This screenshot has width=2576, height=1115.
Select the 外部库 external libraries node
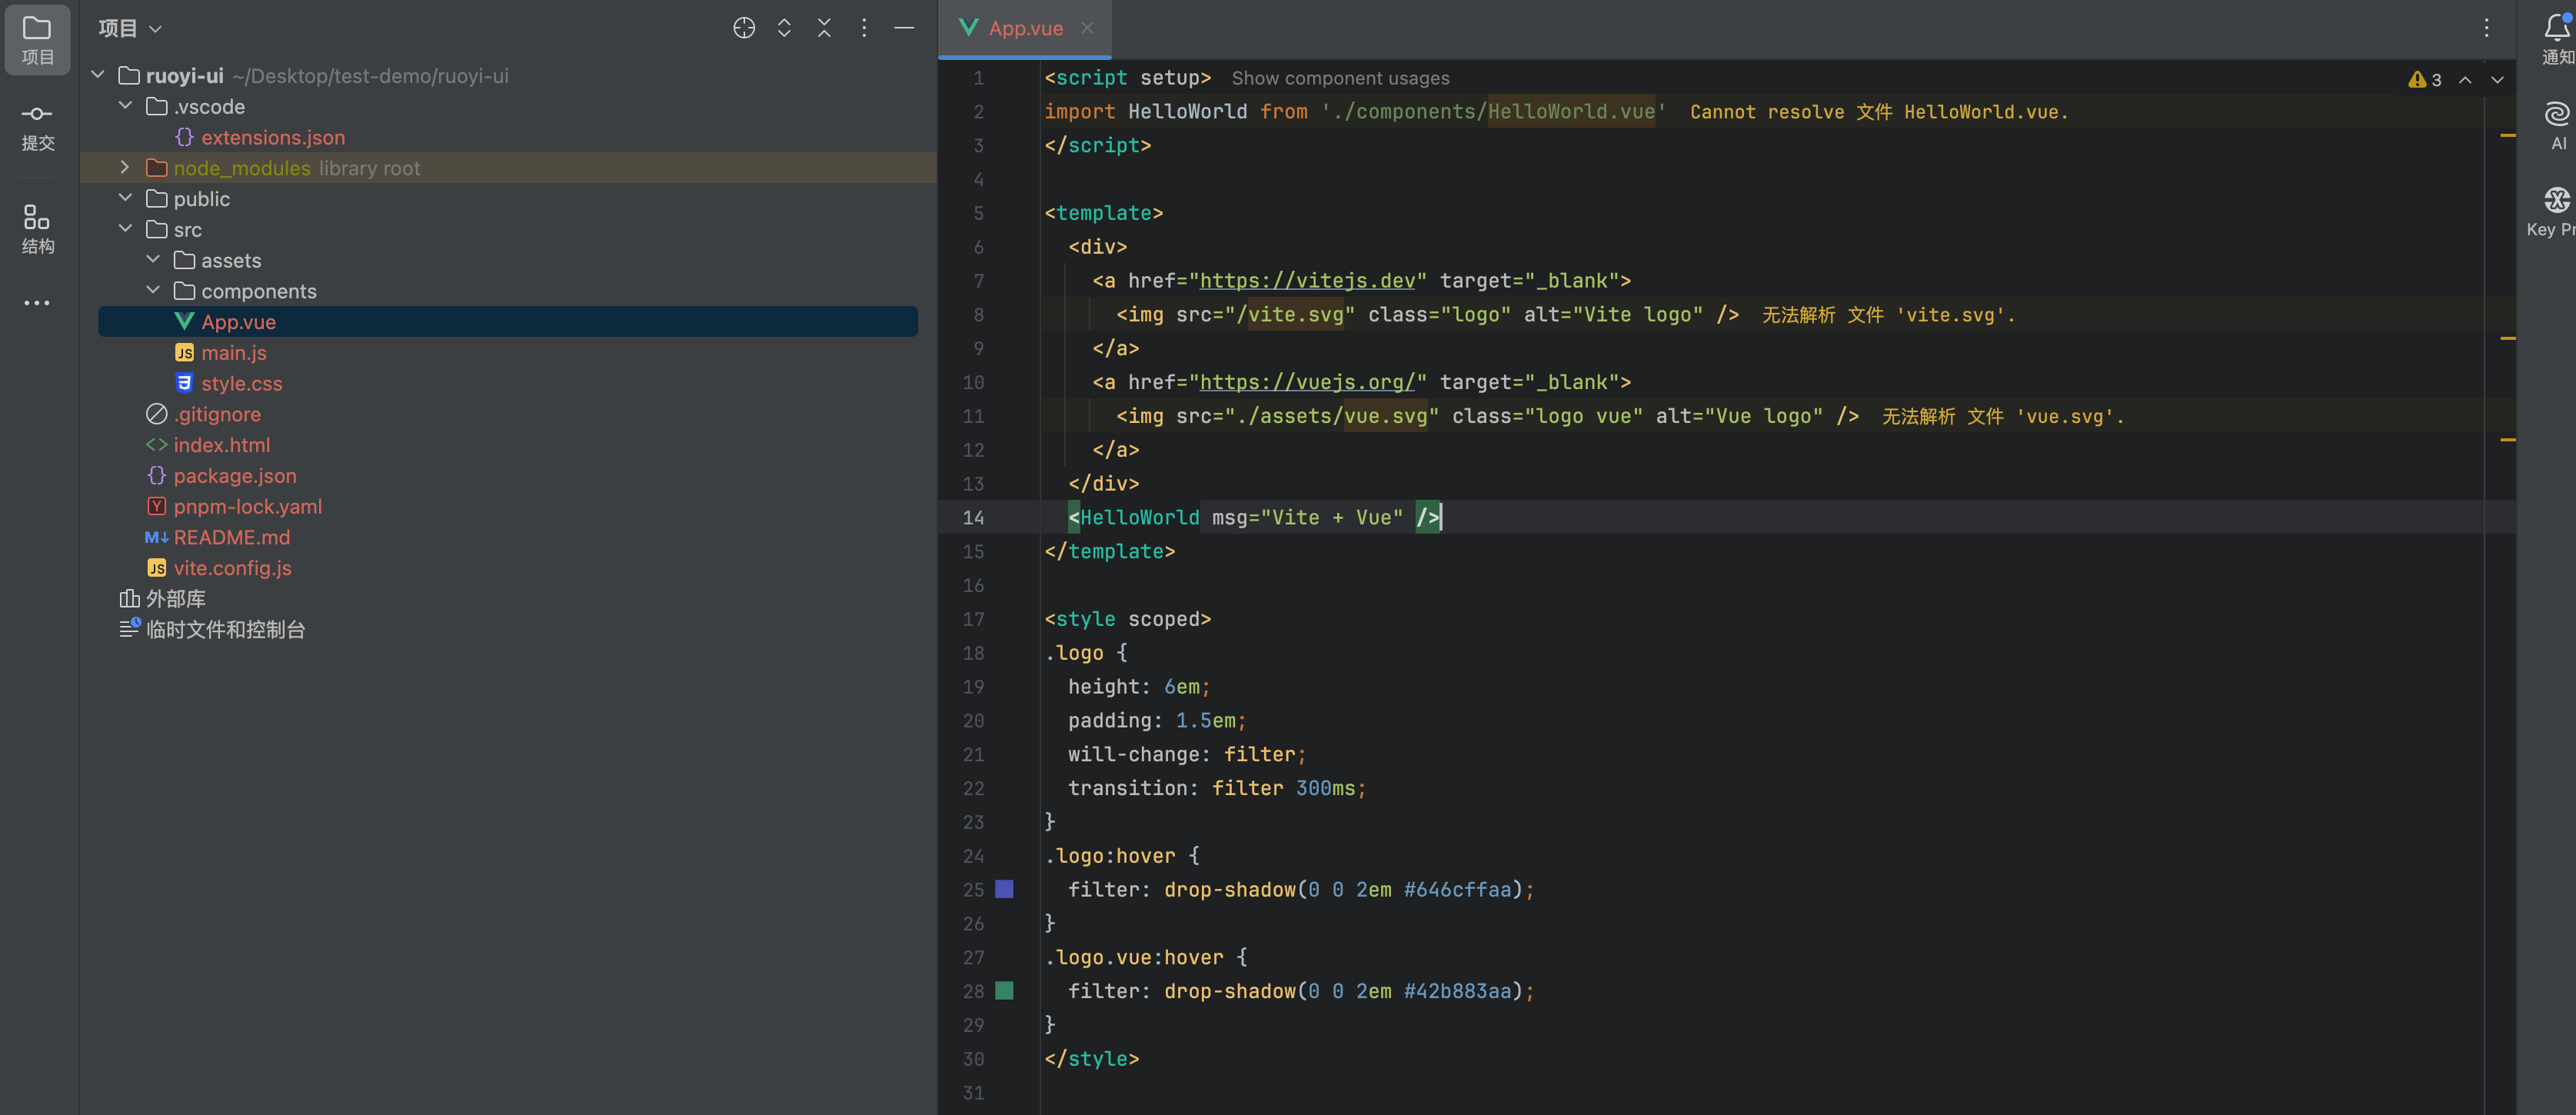163,599
